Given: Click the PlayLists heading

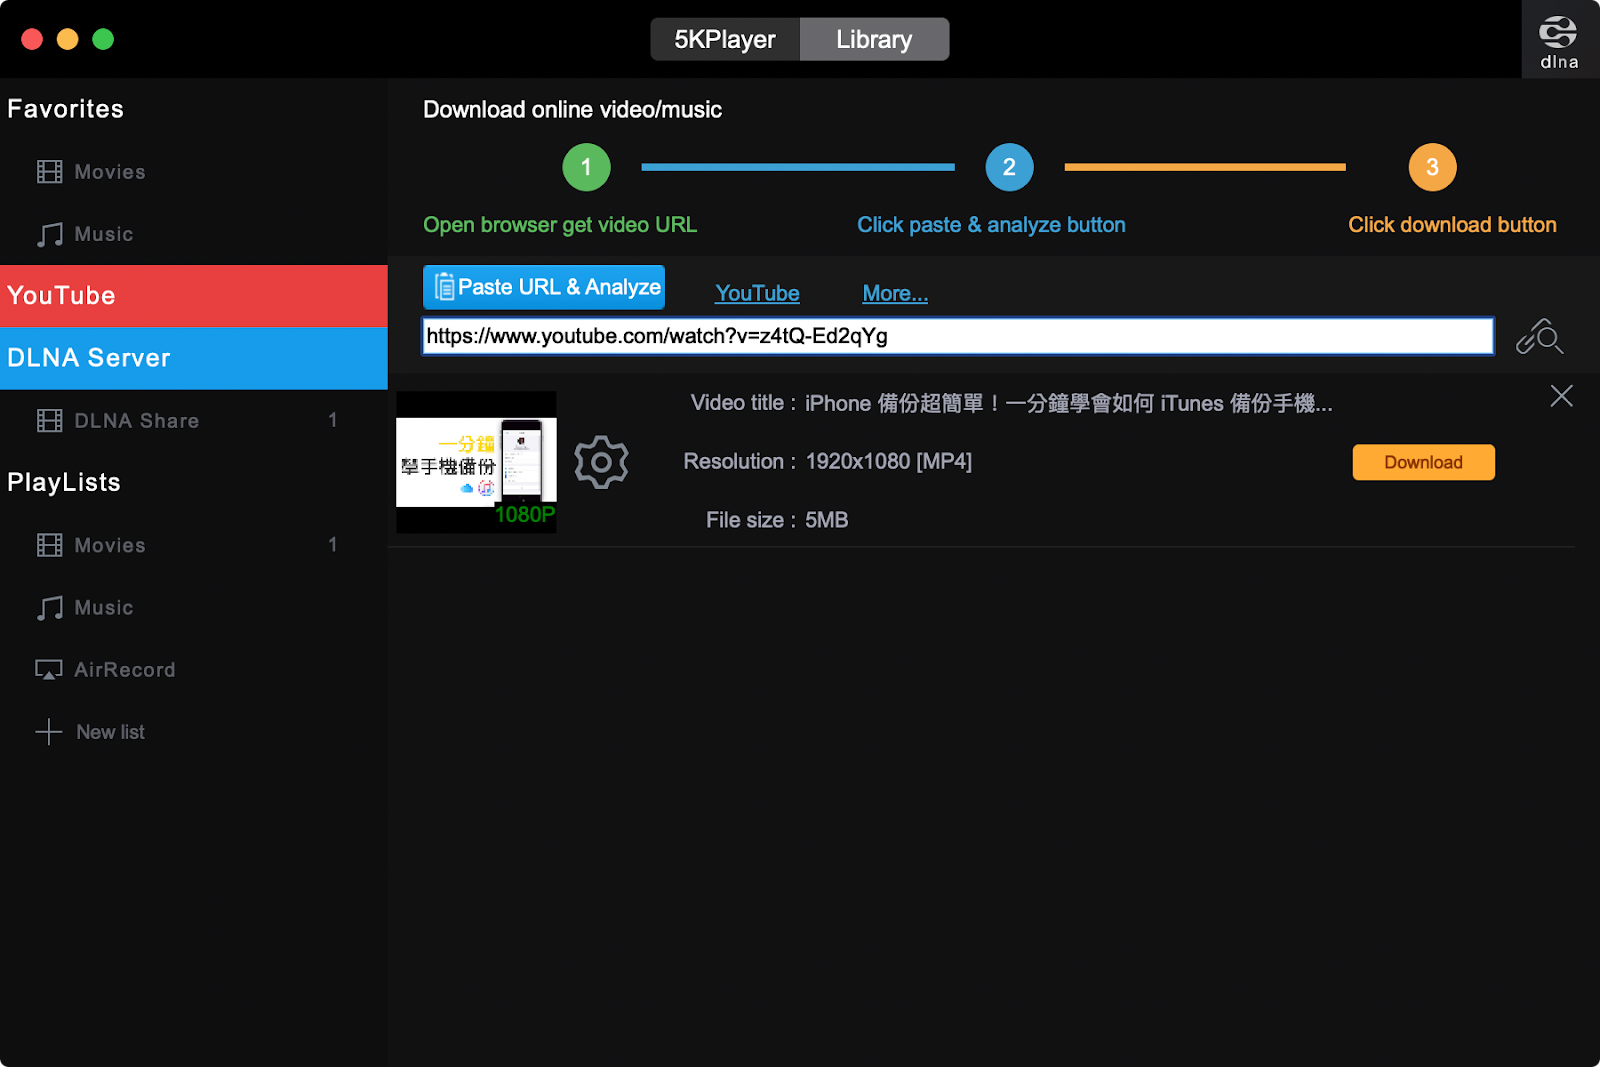Looking at the screenshot, I should coord(64,482).
